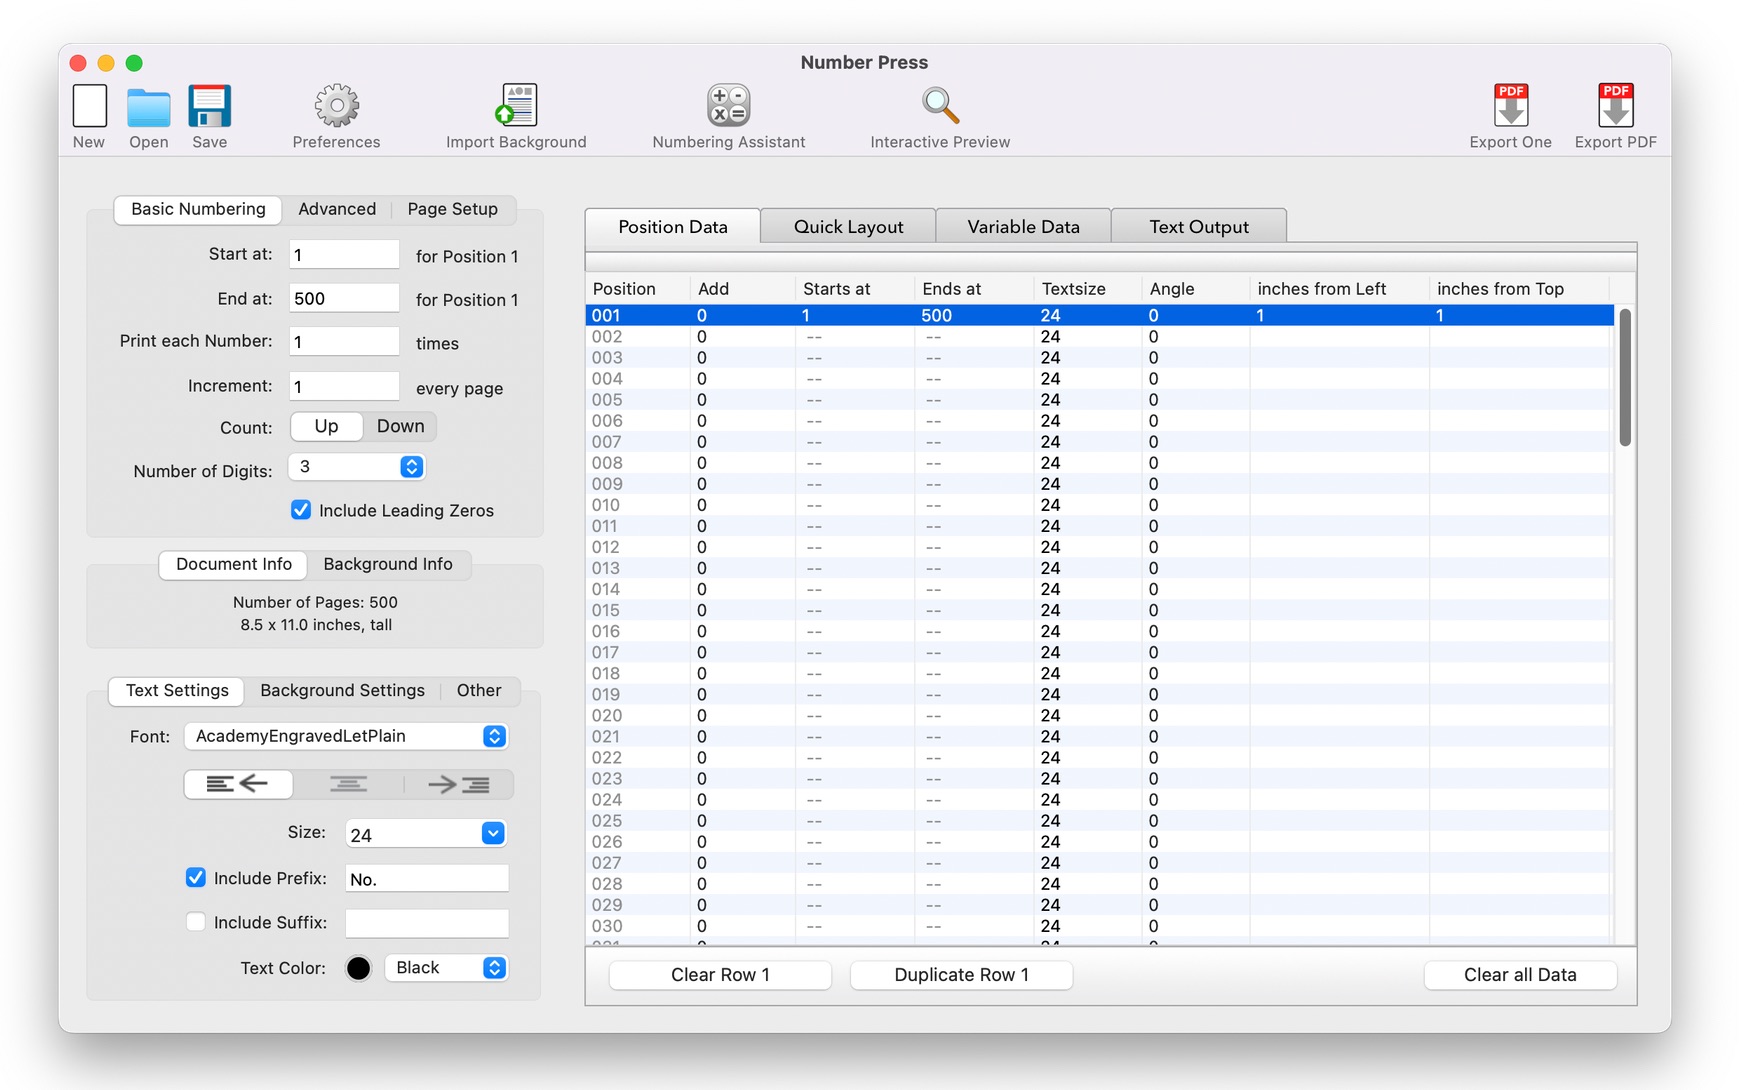Select position row 020
The image size is (1748, 1090).
[1100, 715]
